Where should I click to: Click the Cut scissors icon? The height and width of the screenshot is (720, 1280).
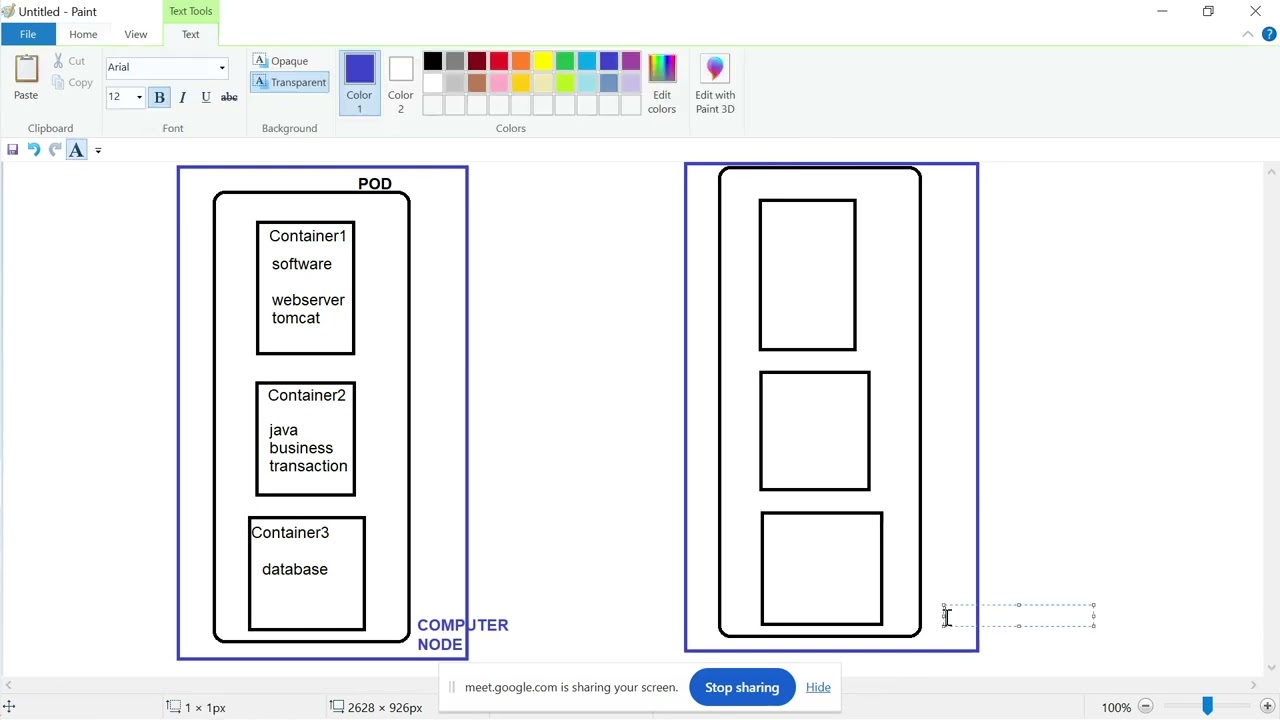coord(59,61)
